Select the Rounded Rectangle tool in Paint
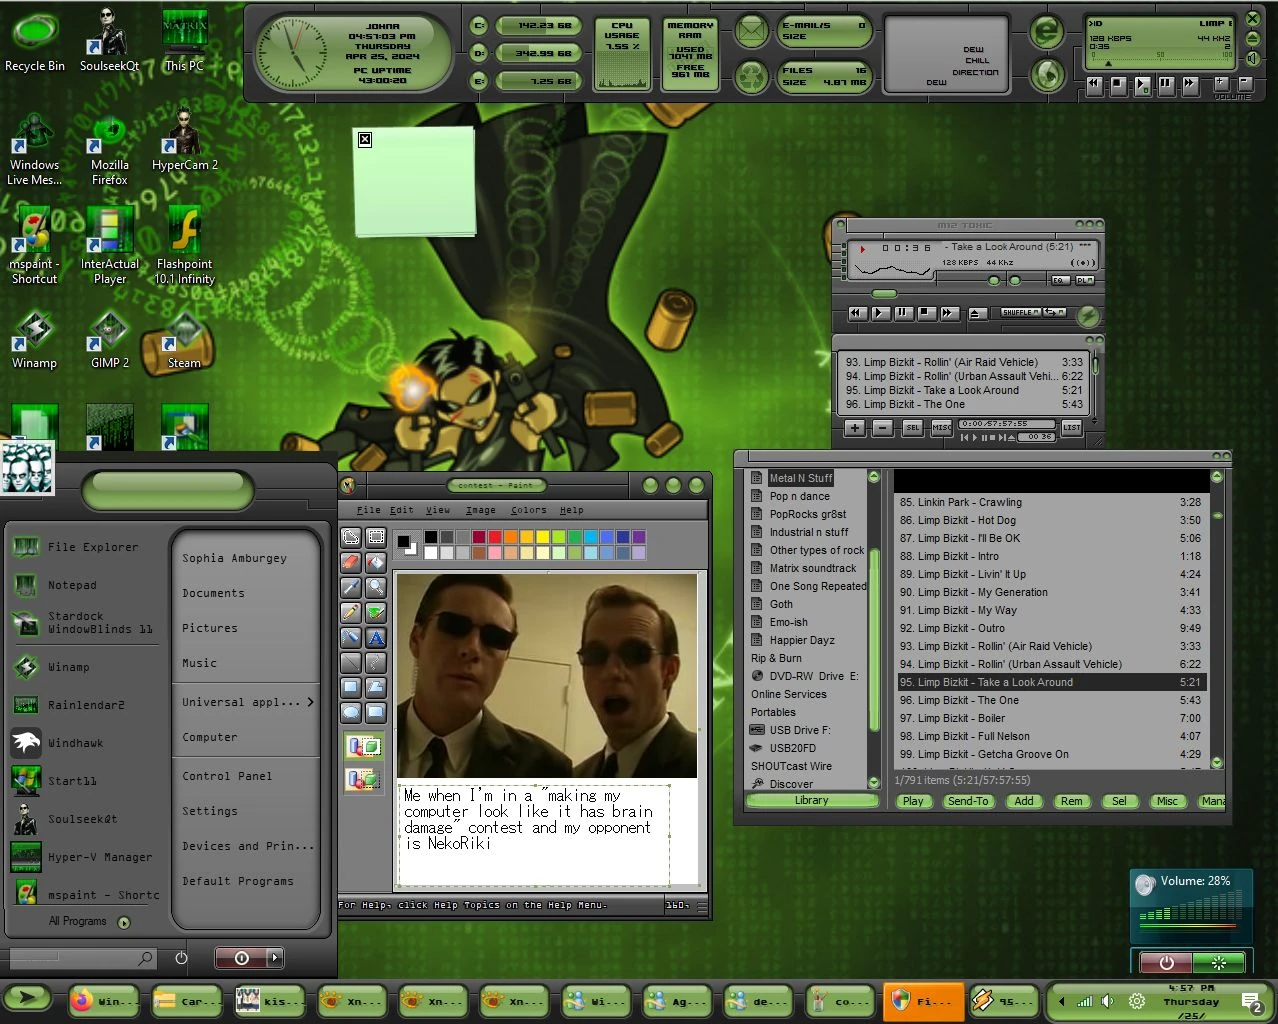The height and width of the screenshot is (1024, 1278). click(375, 713)
